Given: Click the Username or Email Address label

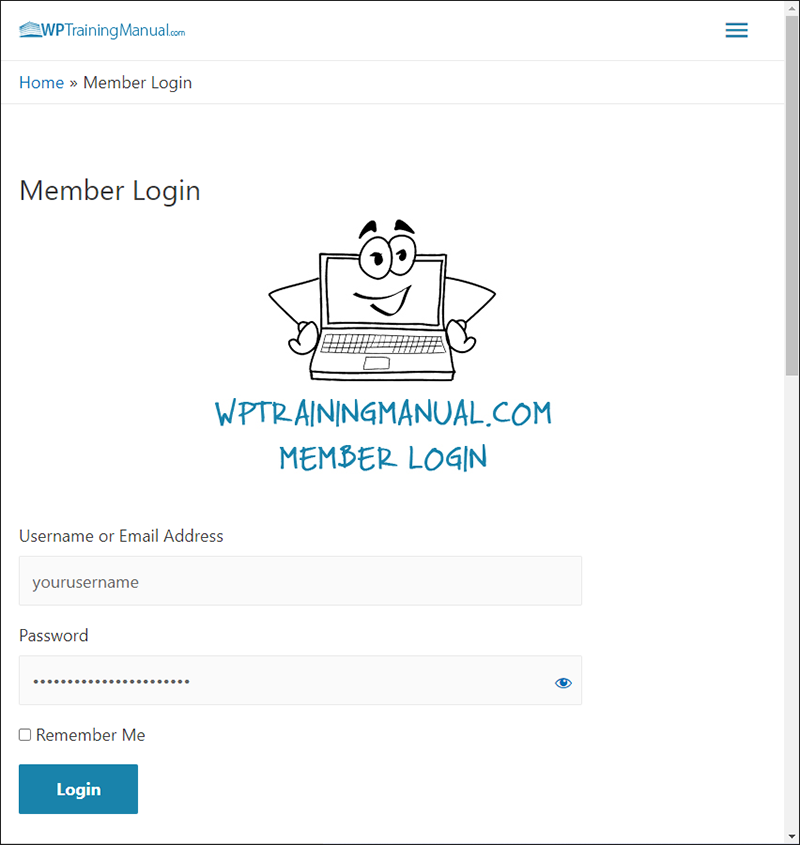Looking at the screenshot, I should tap(121, 536).
